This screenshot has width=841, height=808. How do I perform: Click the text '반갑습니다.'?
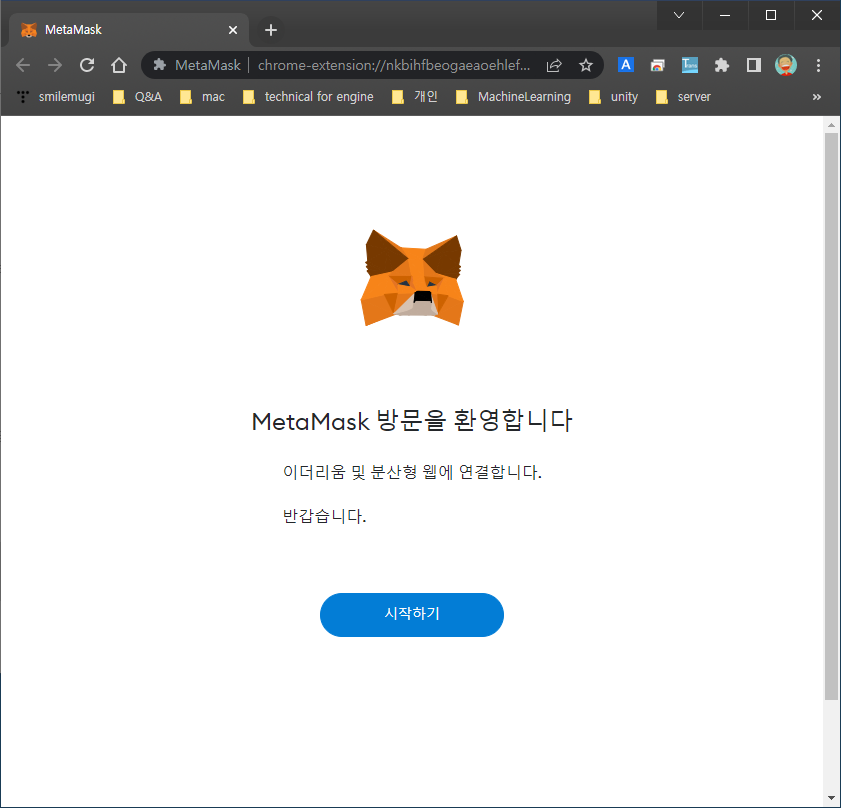(x=324, y=516)
